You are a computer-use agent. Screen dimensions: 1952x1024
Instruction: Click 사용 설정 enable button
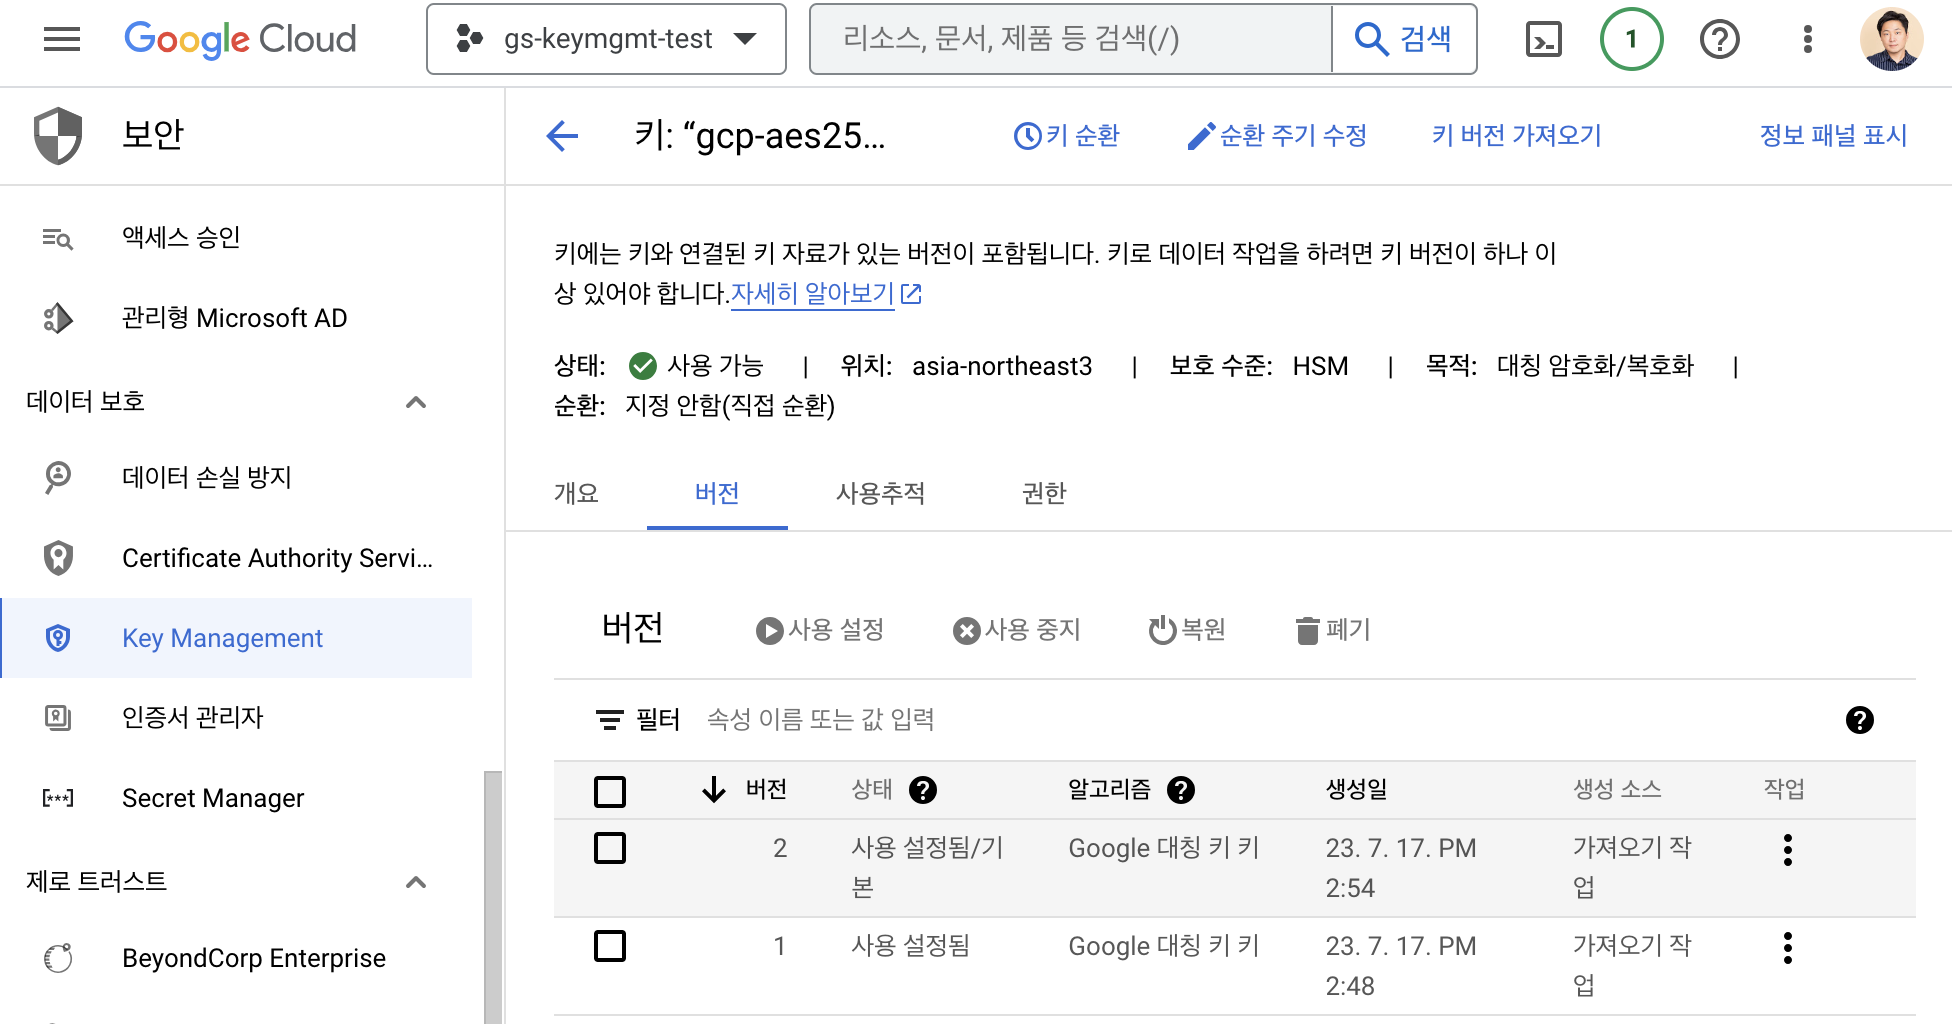click(820, 630)
